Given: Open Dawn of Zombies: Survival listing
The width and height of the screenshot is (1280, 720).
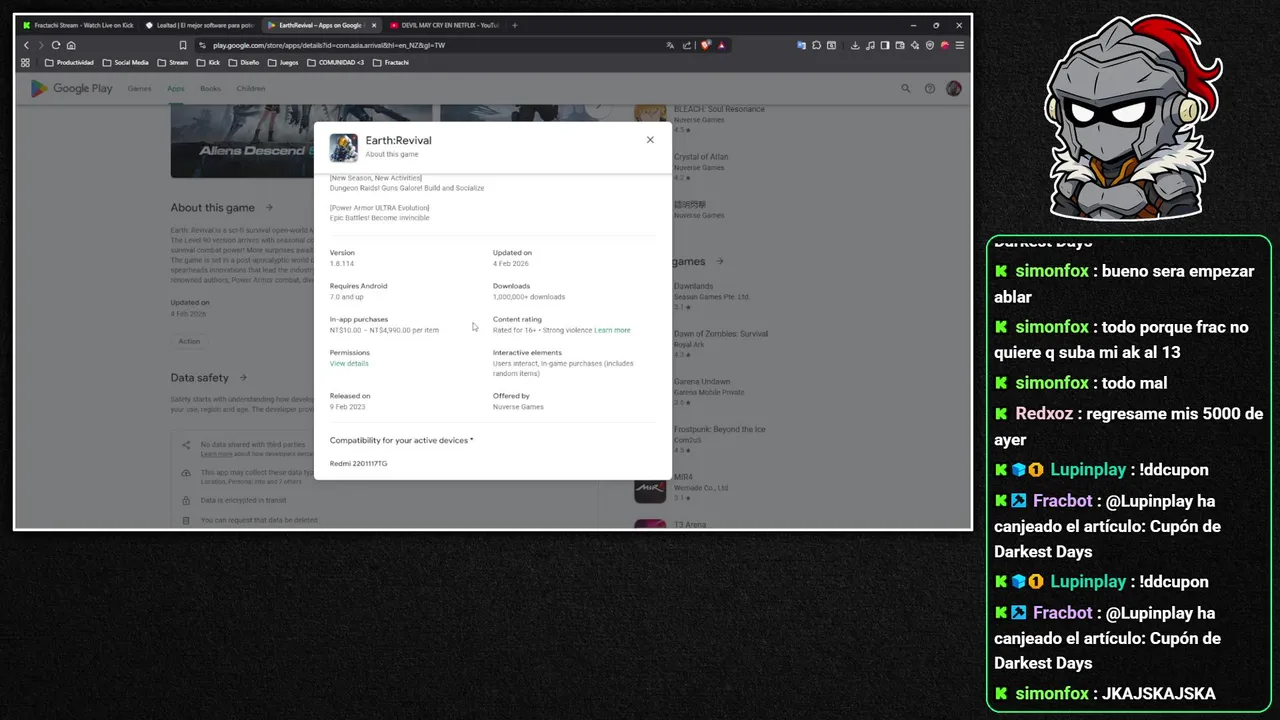Looking at the screenshot, I should 721,333.
